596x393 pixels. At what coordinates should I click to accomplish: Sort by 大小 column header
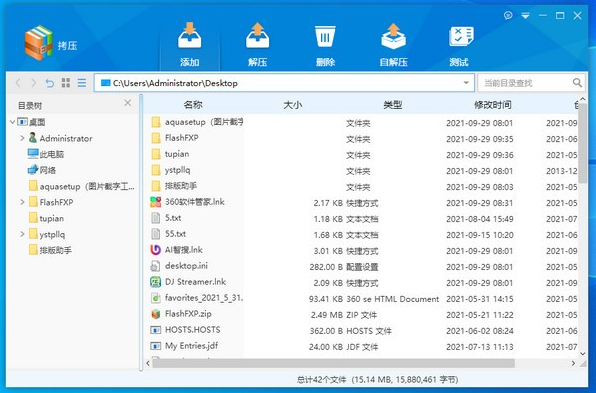click(293, 105)
